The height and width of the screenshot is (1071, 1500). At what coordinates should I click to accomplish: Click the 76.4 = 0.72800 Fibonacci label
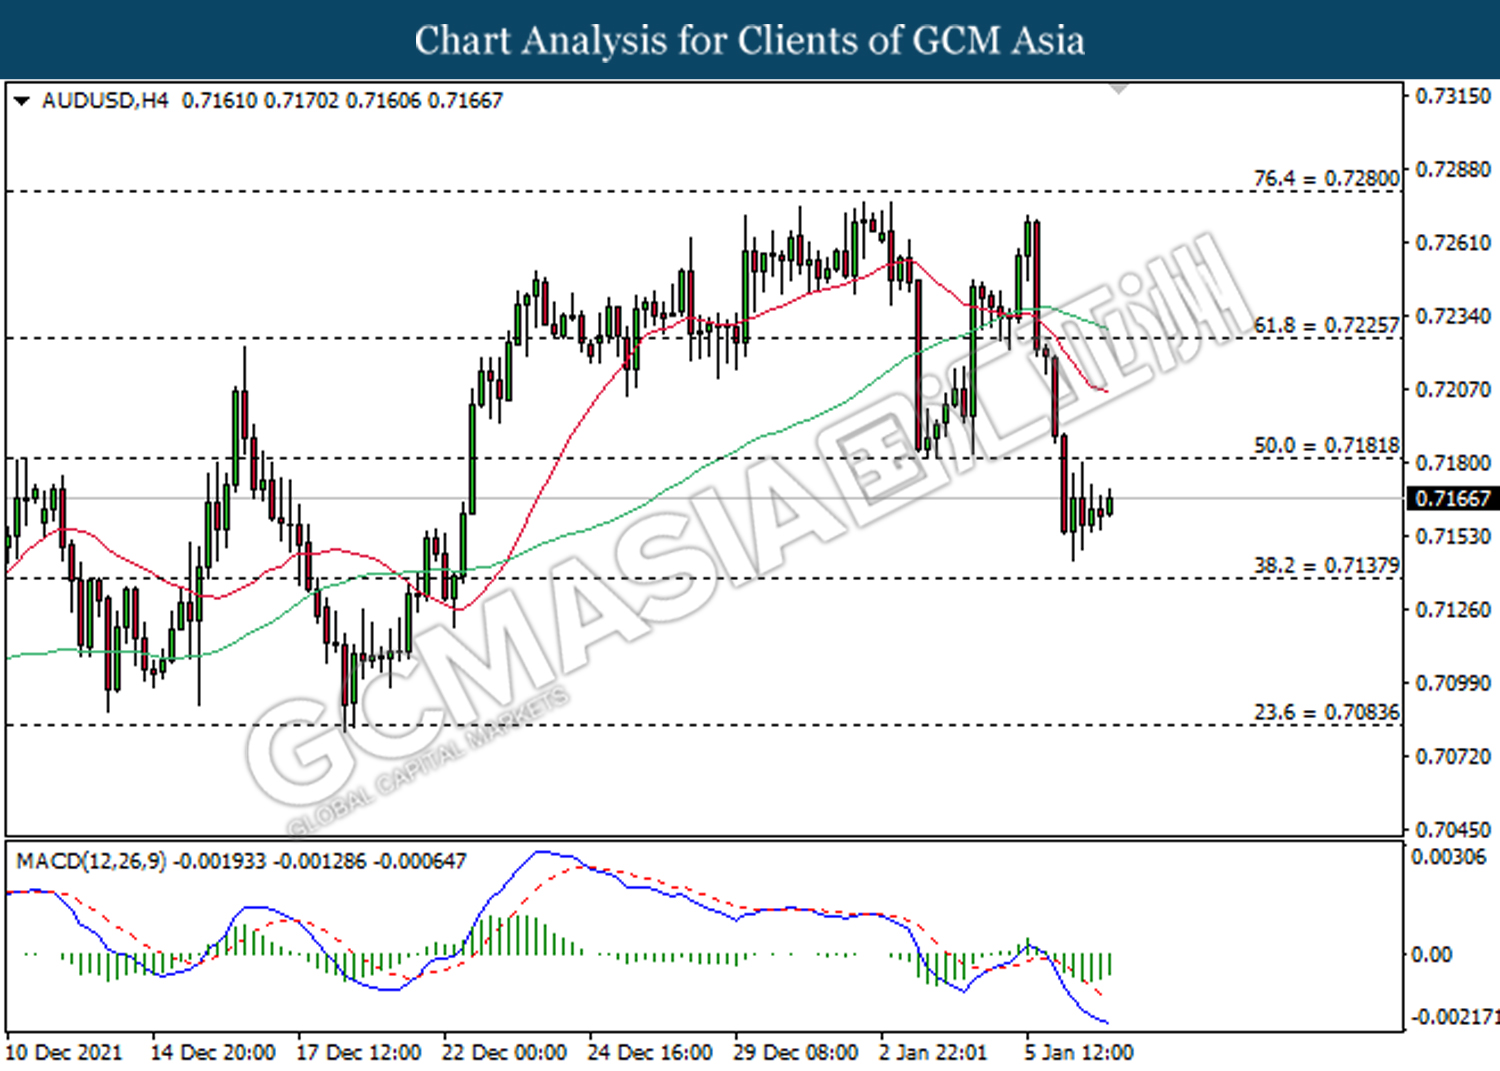(1326, 178)
